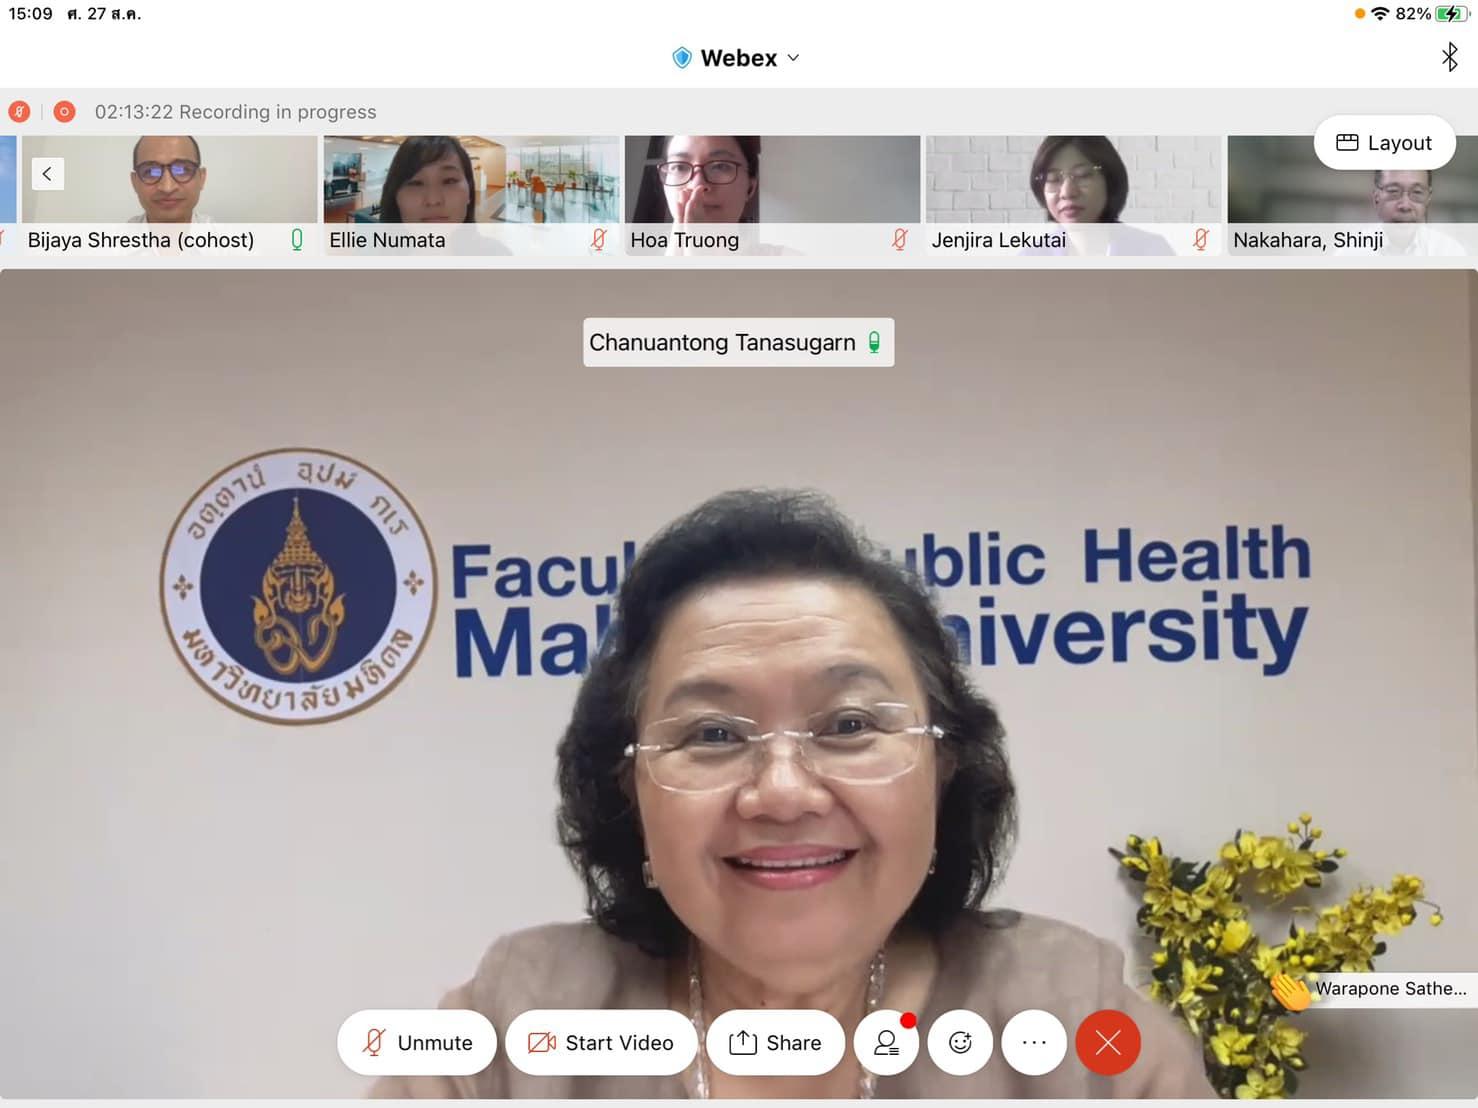Tap the battery indicator in status bar

[x=1451, y=14]
